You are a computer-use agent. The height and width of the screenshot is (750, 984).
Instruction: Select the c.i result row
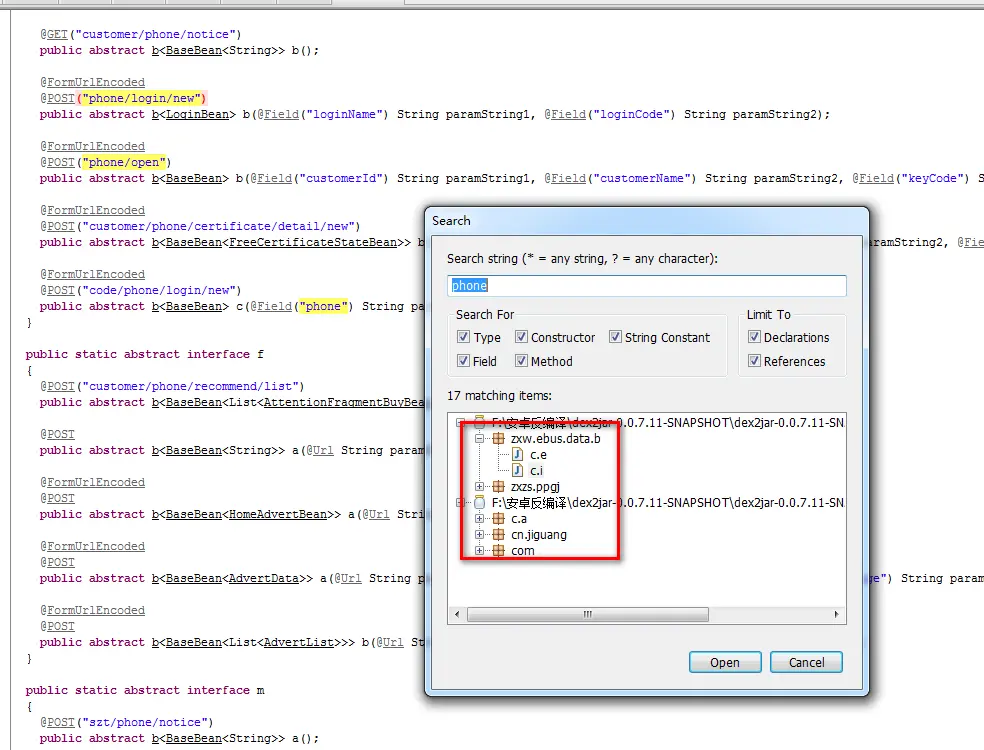tap(537, 471)
